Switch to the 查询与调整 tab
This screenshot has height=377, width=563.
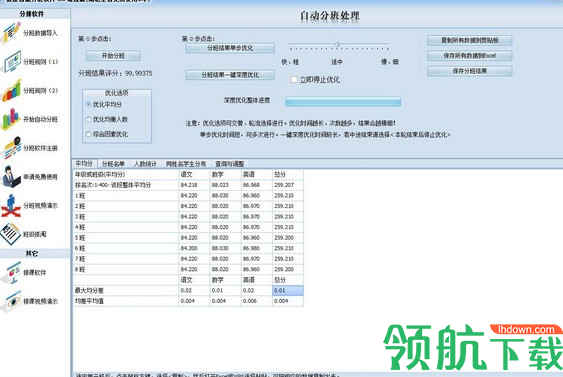(230, 164)
